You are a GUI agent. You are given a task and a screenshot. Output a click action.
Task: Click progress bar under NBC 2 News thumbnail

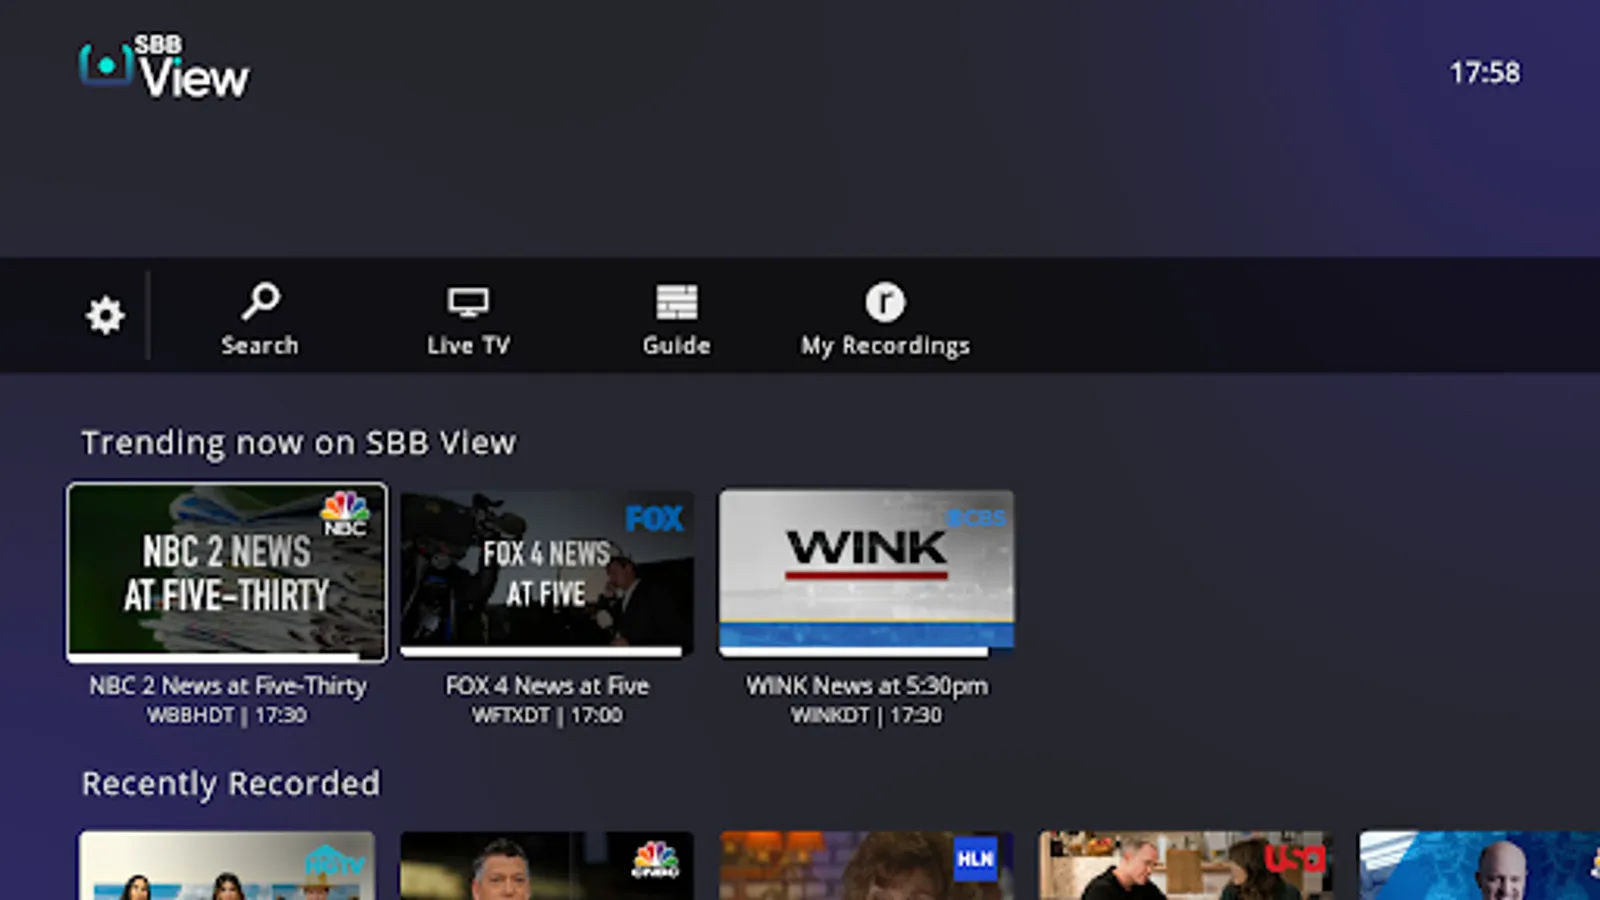[227, 658]
